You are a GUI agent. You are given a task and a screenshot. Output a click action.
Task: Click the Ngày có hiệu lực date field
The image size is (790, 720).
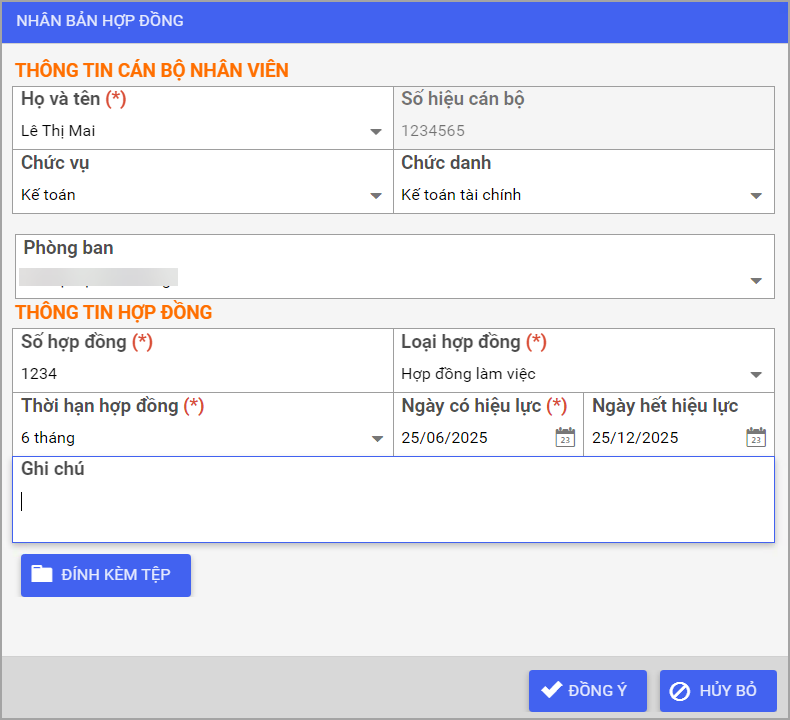[470, 437]
